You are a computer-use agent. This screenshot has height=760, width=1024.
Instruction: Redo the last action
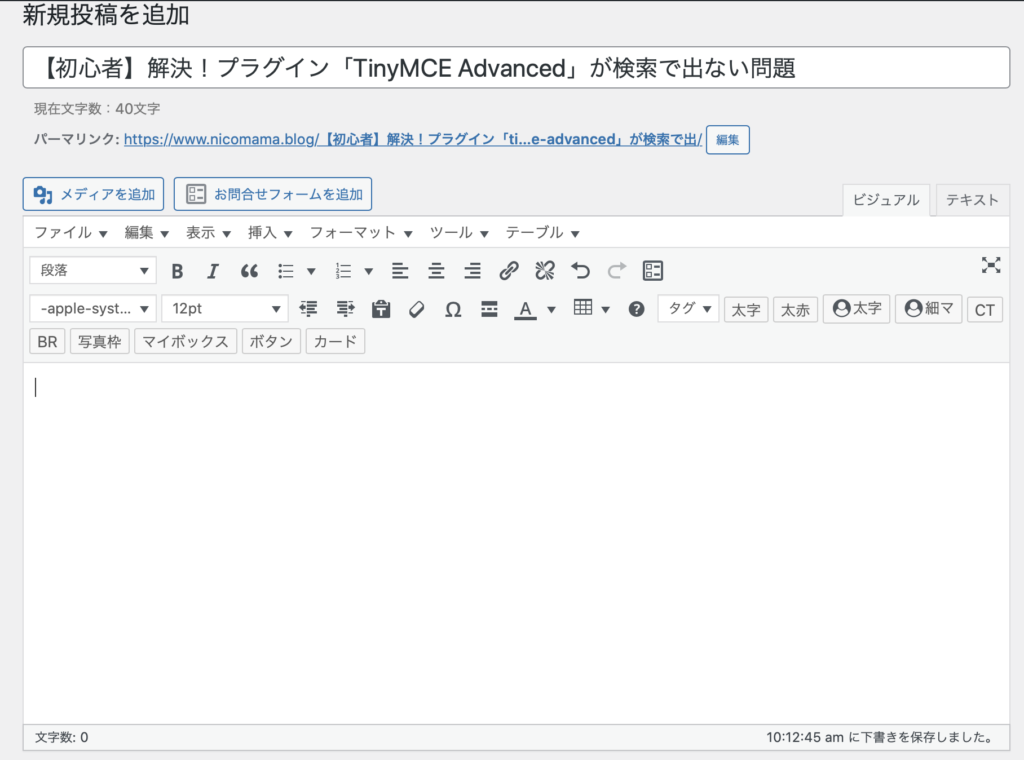point(616,271)
